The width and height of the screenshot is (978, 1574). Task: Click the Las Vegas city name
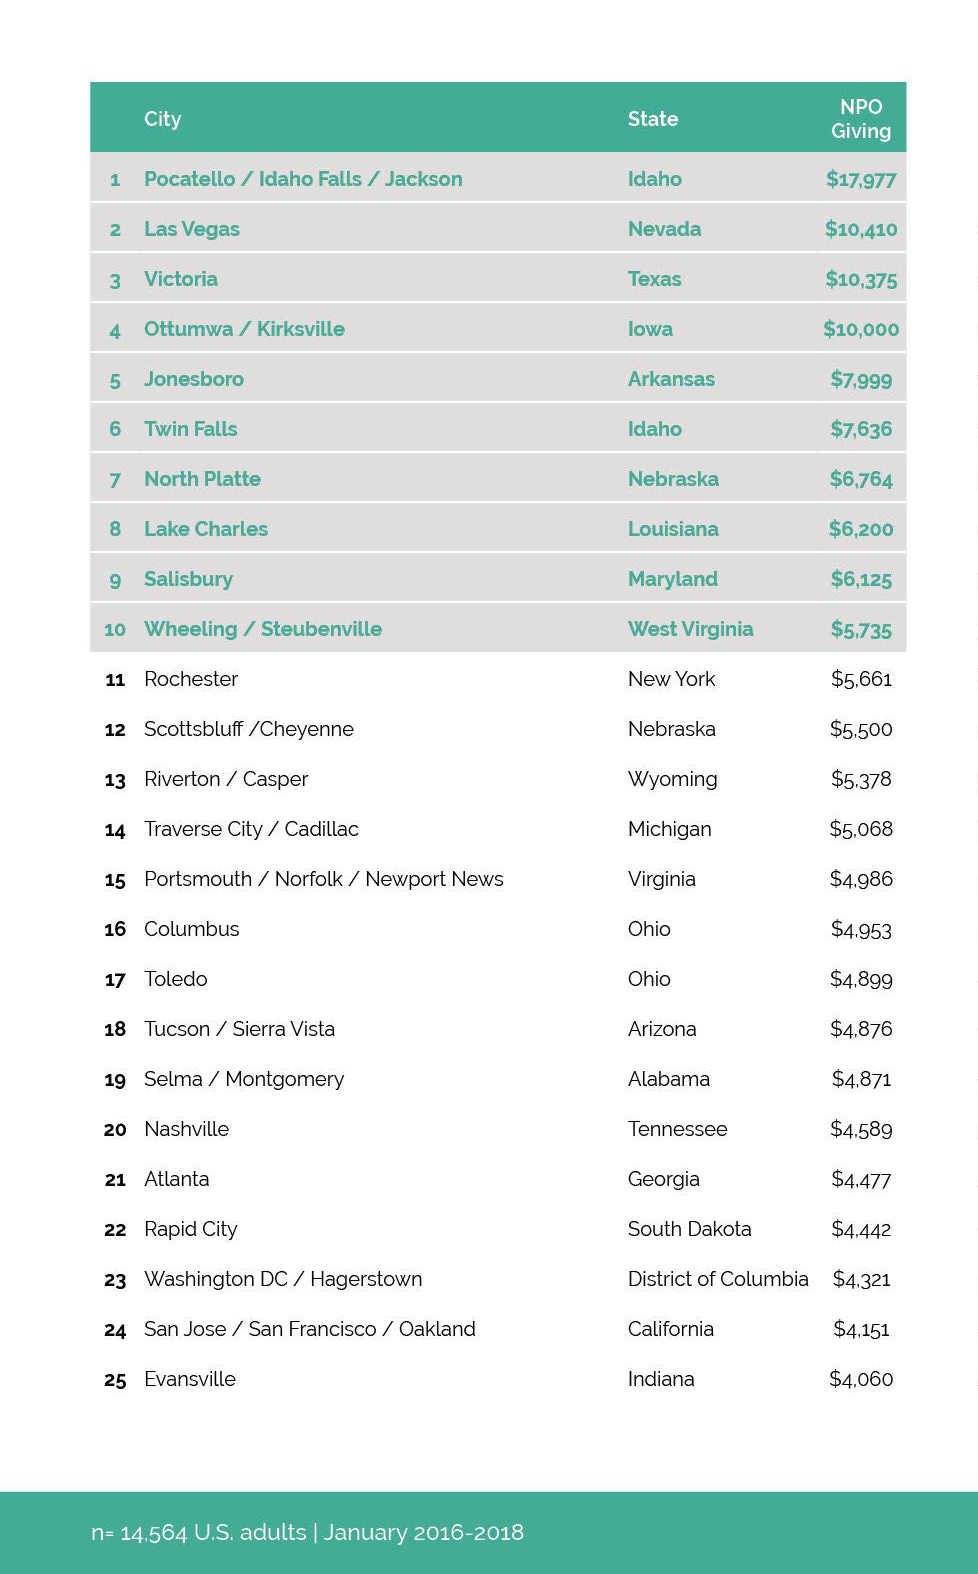click(192, 229)
